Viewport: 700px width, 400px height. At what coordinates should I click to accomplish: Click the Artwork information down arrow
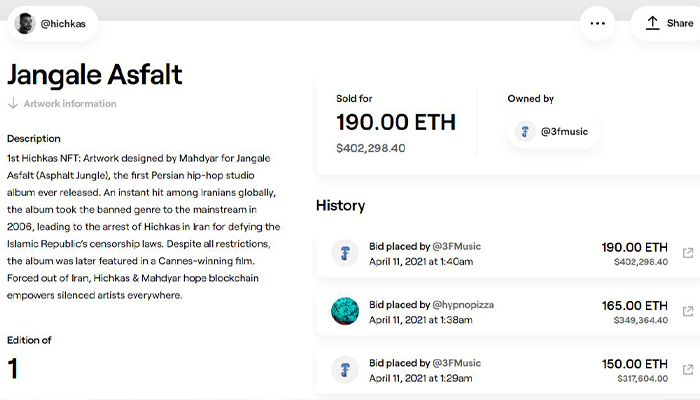(13, 103)
